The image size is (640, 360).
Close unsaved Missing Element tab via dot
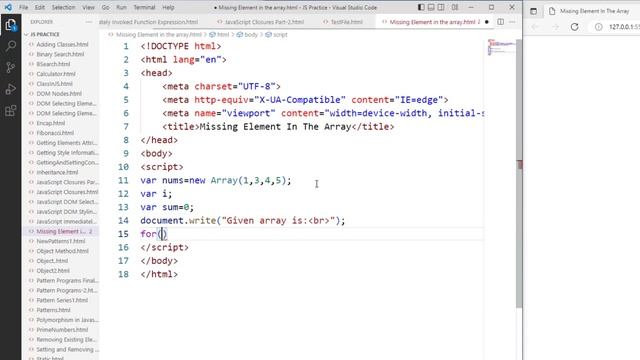[x=487, y=22]
